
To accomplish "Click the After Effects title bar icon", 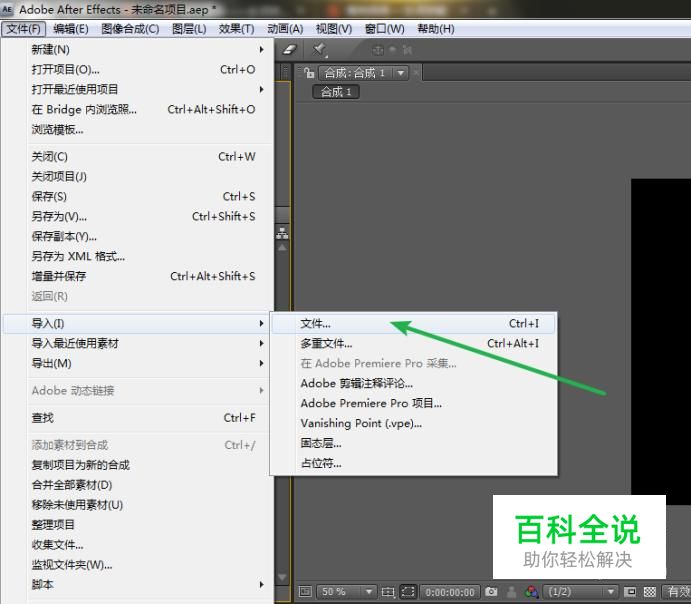I will [7, 9].
